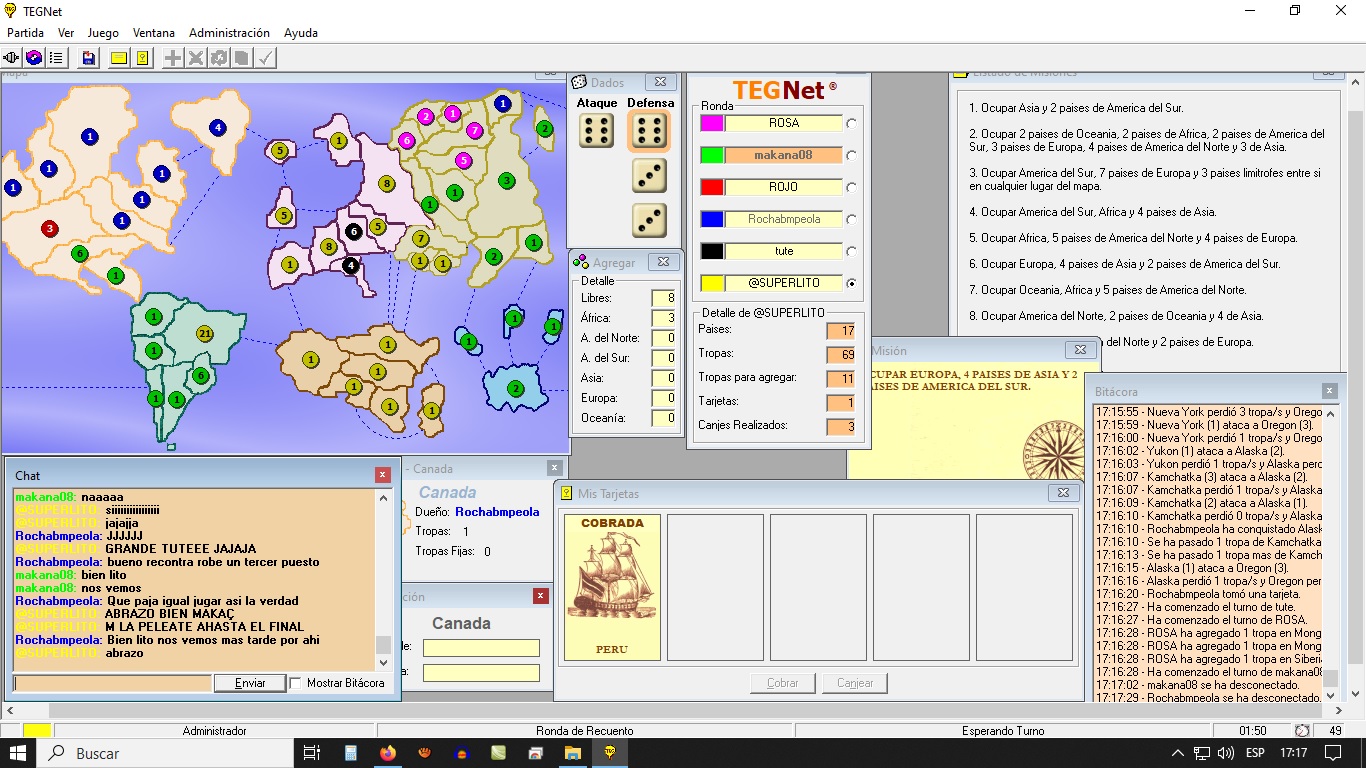Click the floppy disk save icon

click(x=89, y=58)
